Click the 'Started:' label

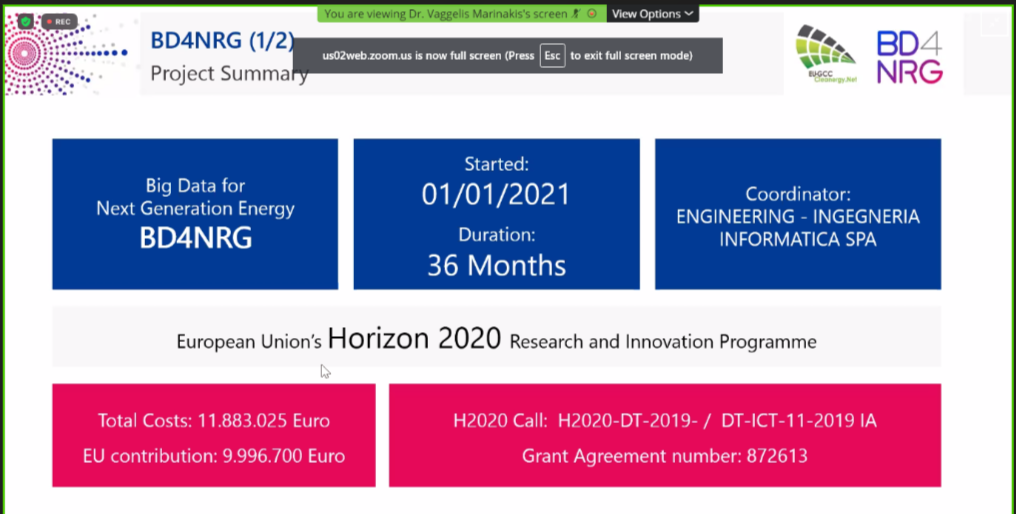pos(497,164)
